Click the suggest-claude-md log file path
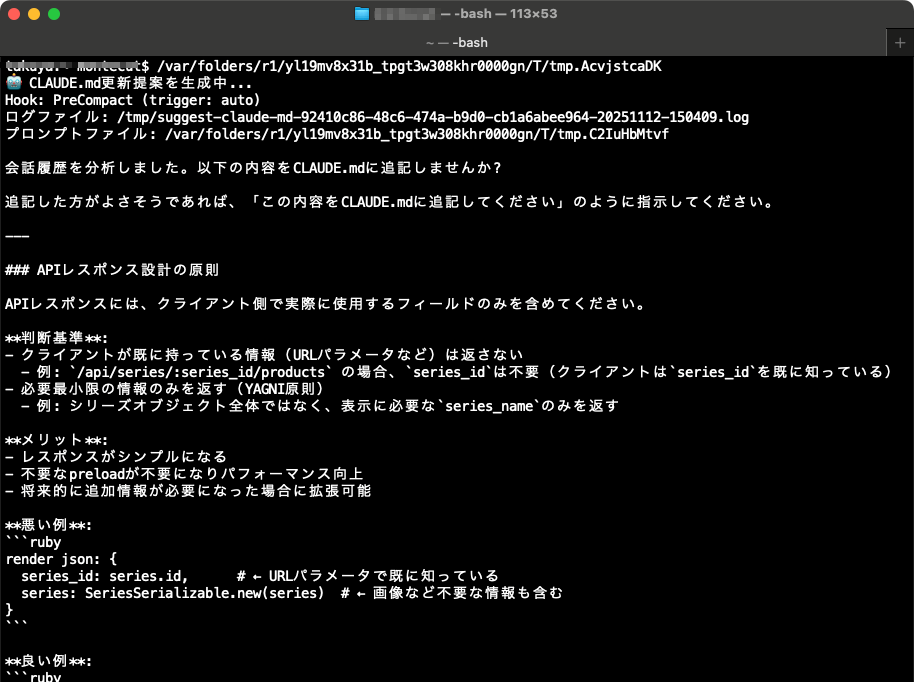914x682 pixels. [433, 117]
